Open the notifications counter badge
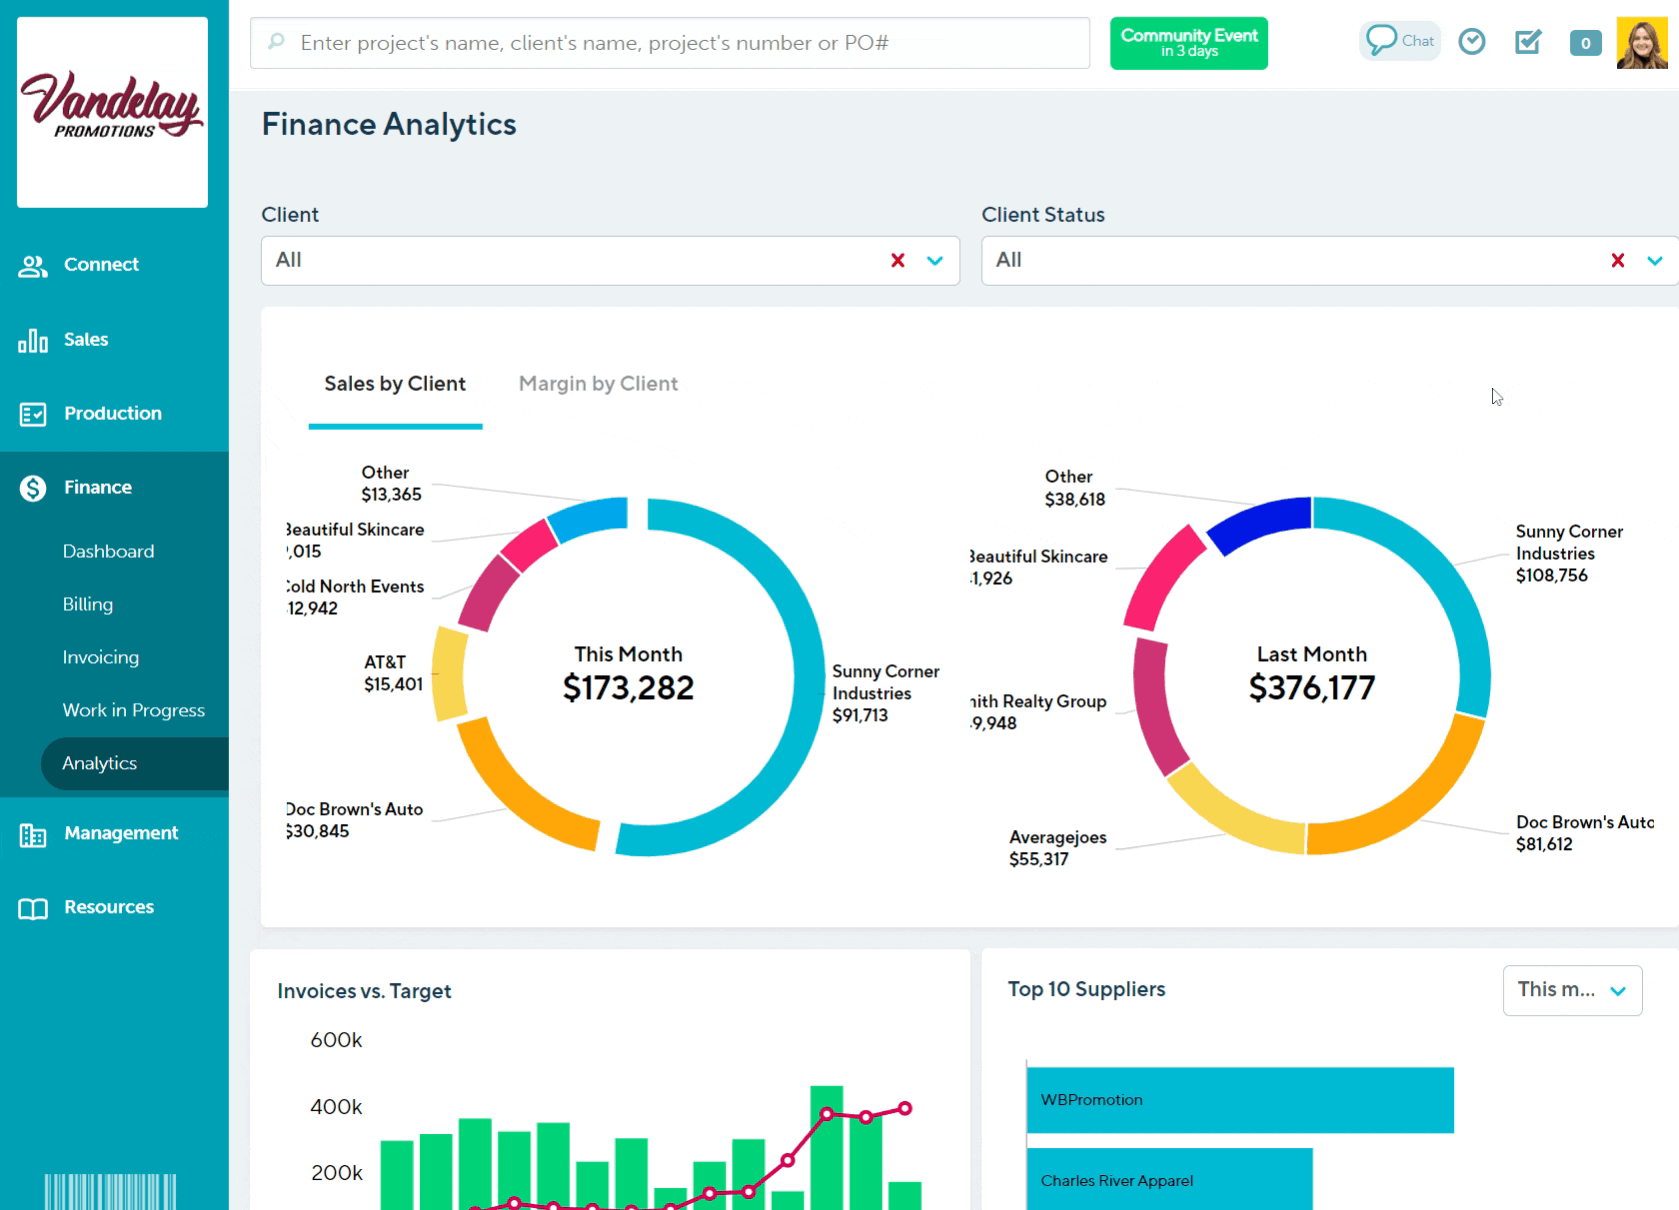The image size is (1679, 1210). coord(1585,43)
